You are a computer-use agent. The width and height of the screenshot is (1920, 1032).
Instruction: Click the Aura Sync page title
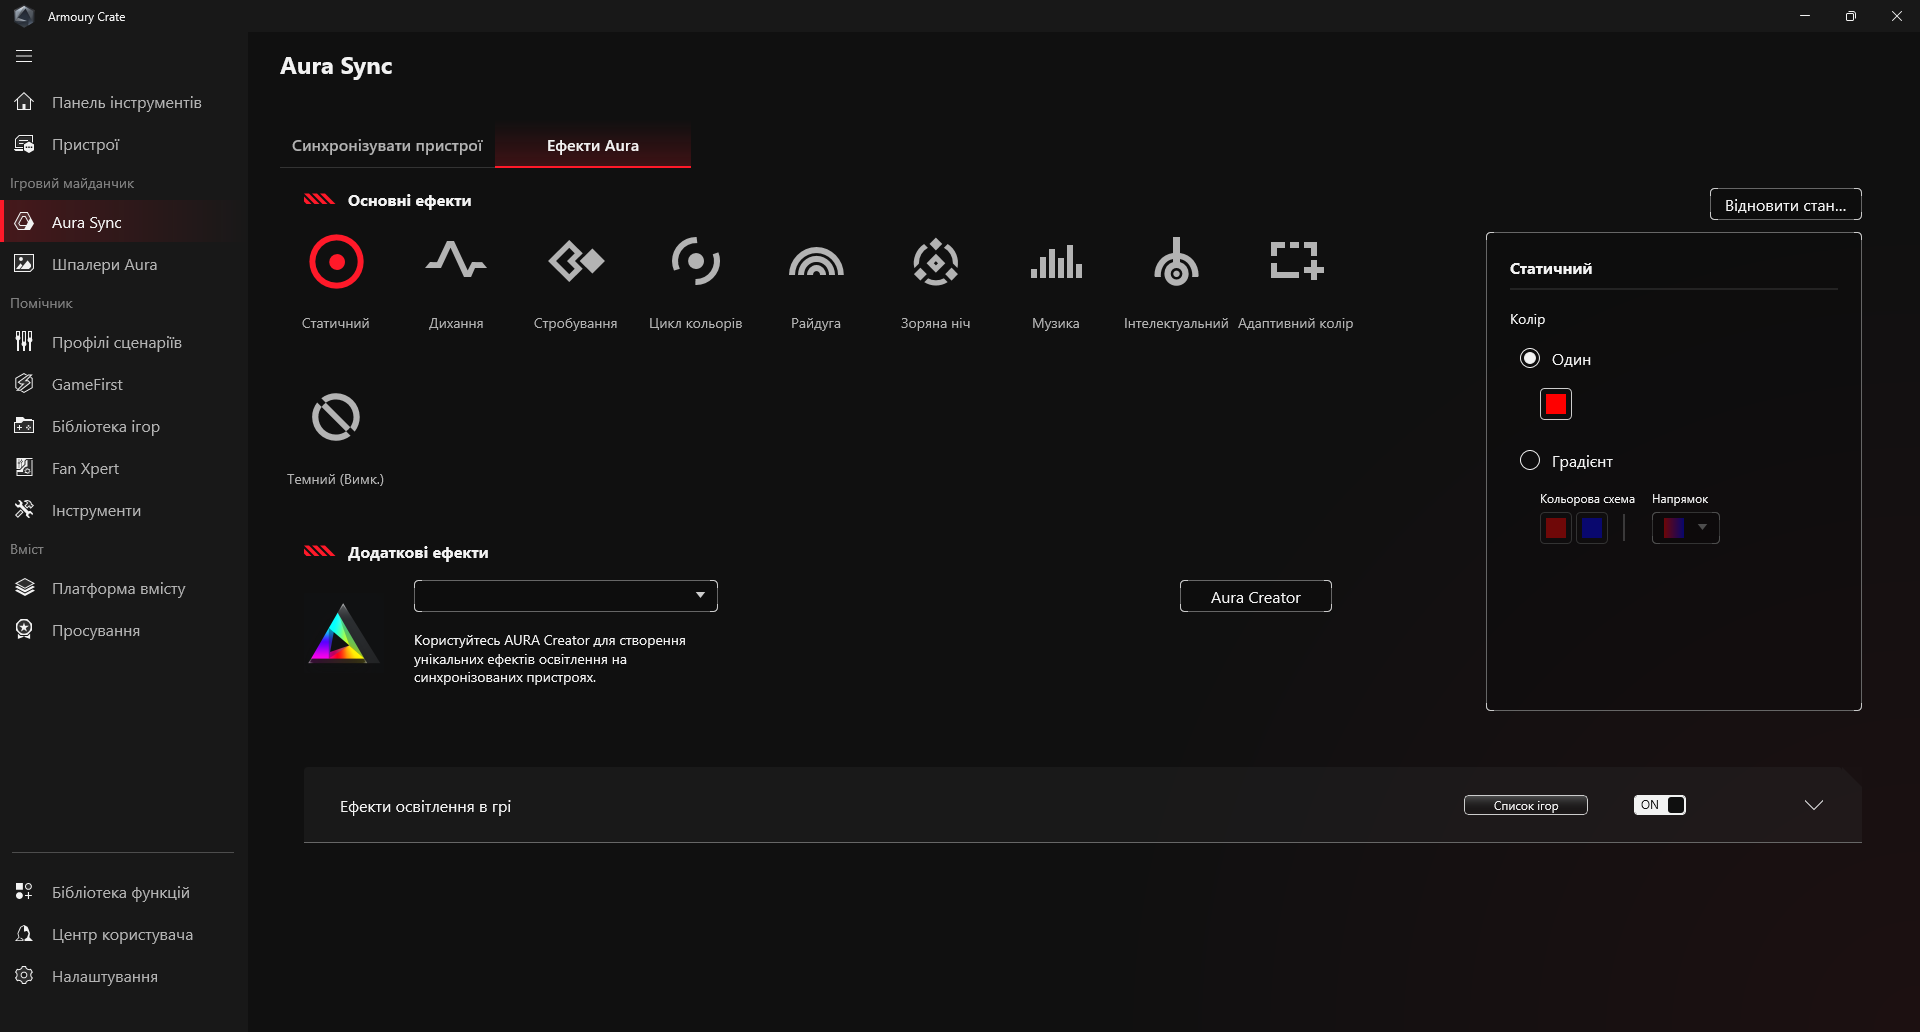pos(336,66)
